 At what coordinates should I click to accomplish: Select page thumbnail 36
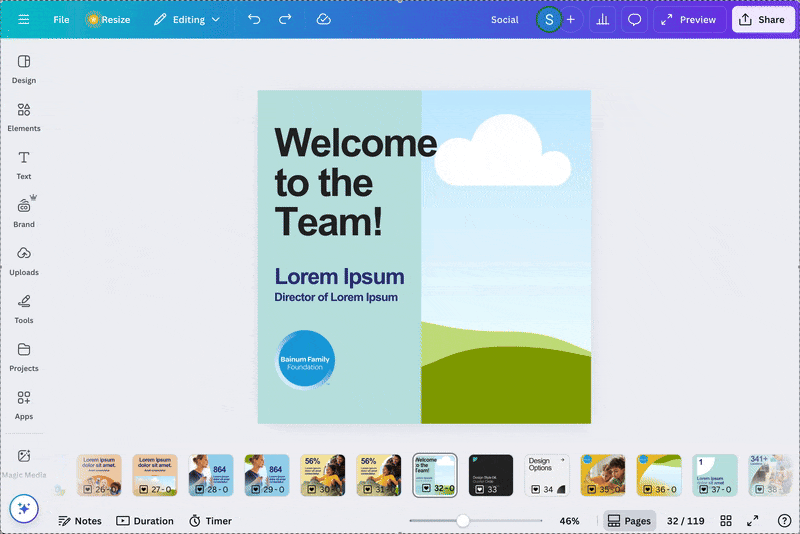[659, 475]
